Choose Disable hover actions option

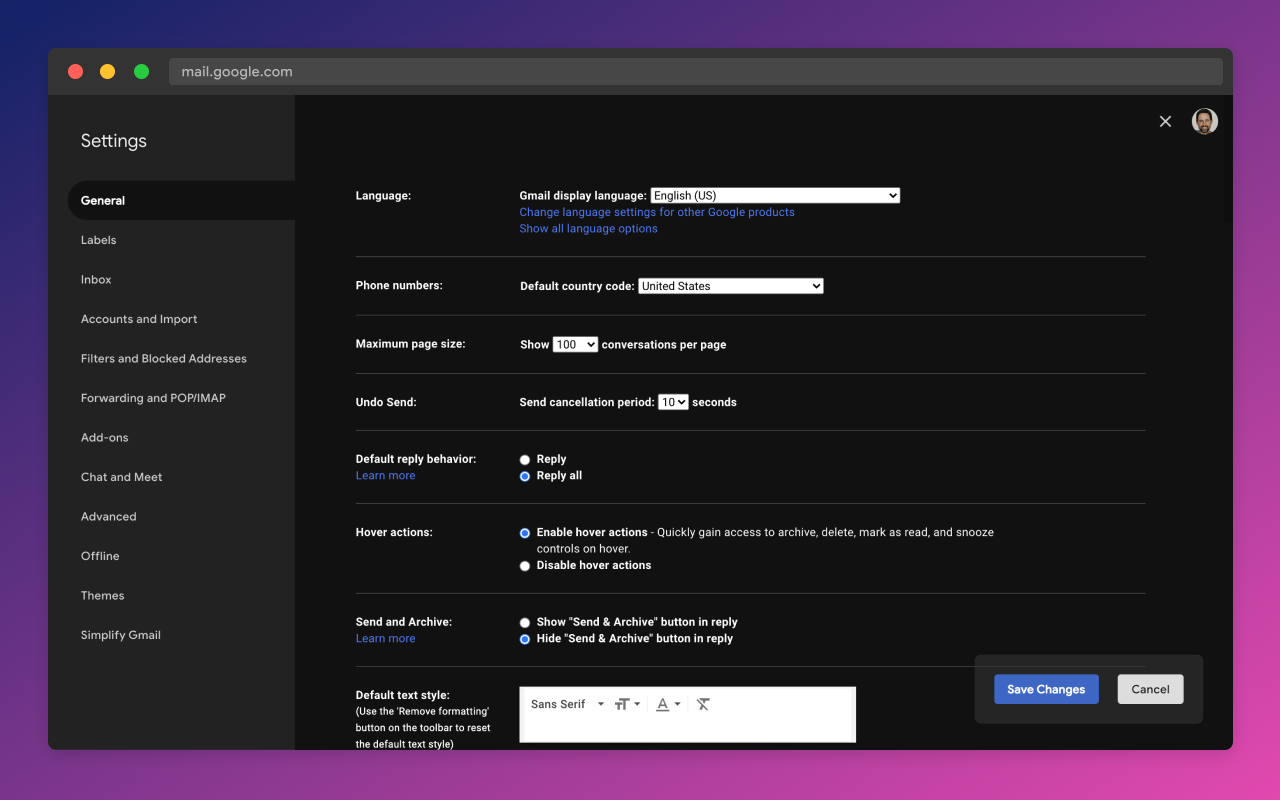[525, 566]
